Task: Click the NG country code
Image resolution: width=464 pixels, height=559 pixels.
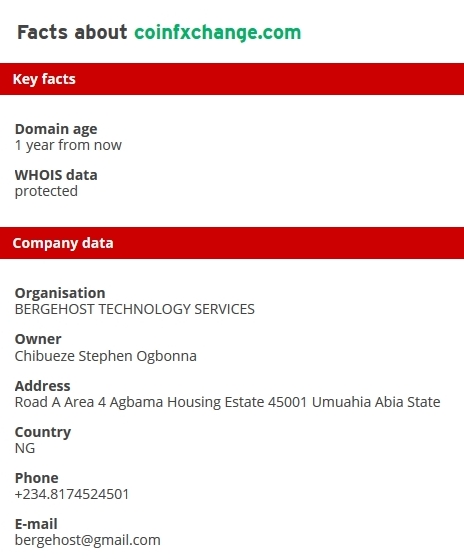Action: coord(25,448)
